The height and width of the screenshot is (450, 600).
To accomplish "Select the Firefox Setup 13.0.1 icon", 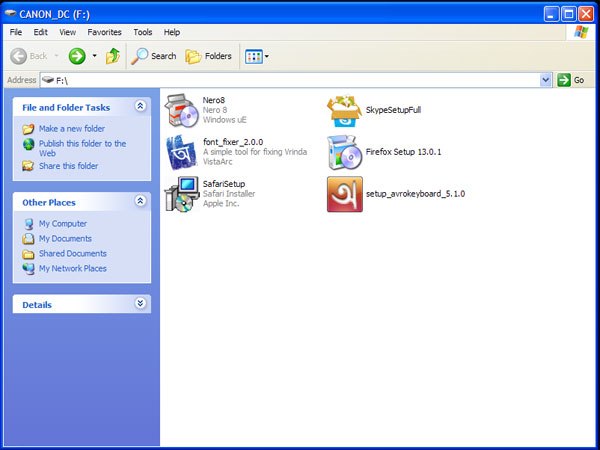I will pos(344,152).
